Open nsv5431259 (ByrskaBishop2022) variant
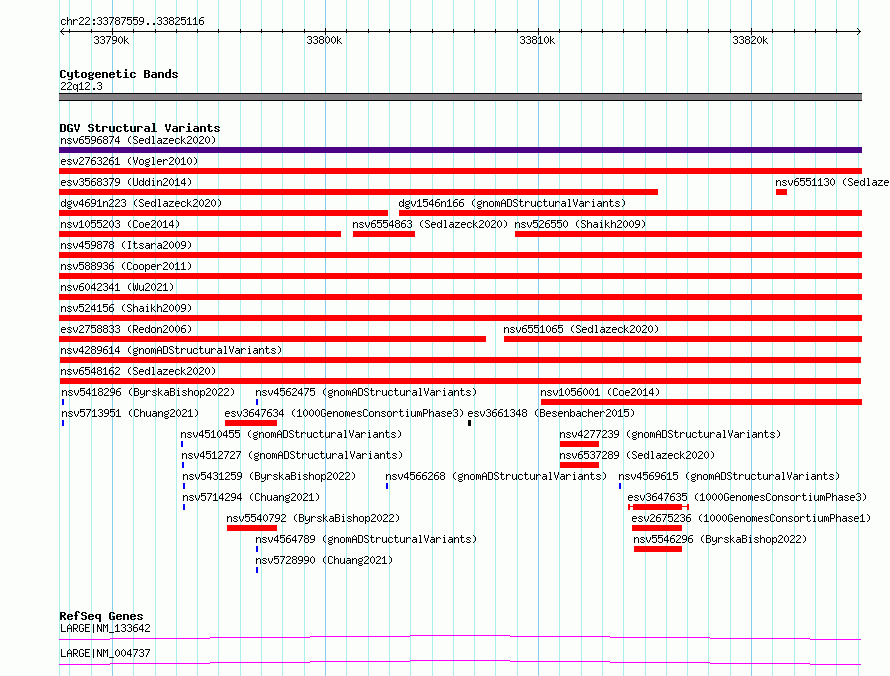This screenshot has width=890, height=676. [269, 476]
